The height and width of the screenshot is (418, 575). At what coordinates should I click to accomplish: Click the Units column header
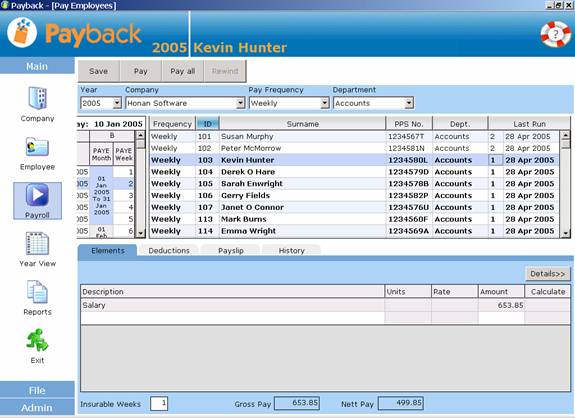coord(408,292)
